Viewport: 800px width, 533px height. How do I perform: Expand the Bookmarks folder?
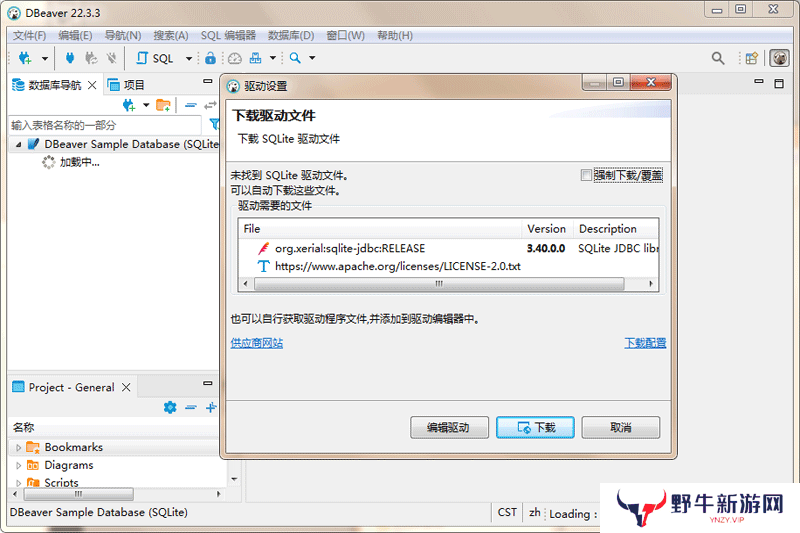(x=18, y=448)
